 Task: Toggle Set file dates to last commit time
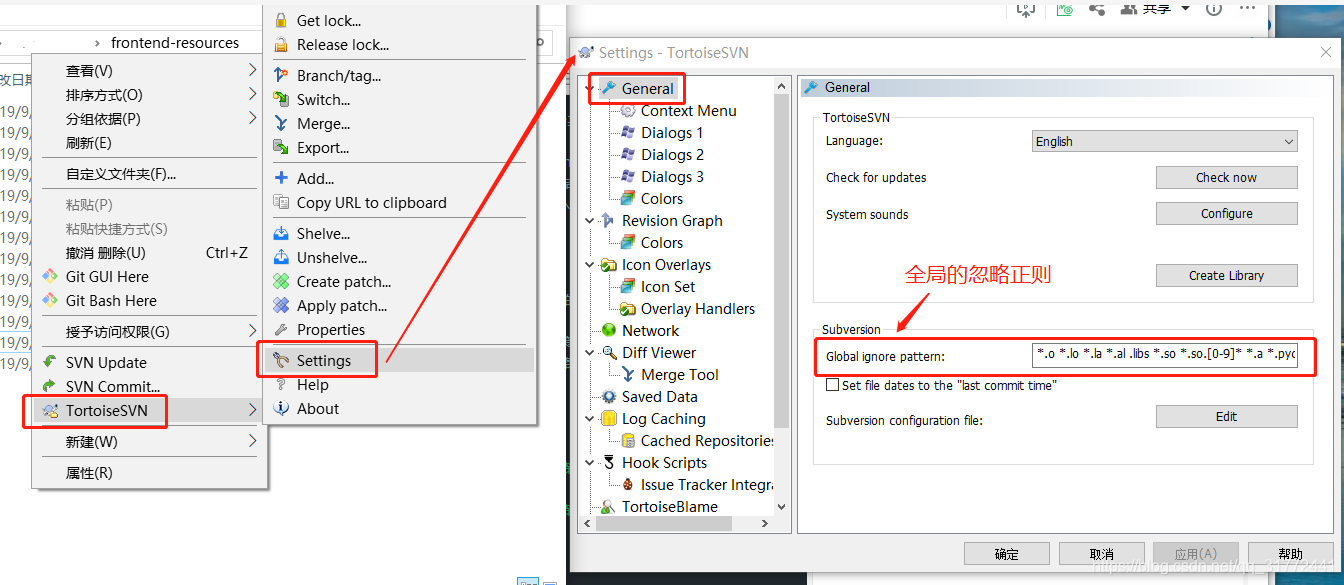(832, 385)
